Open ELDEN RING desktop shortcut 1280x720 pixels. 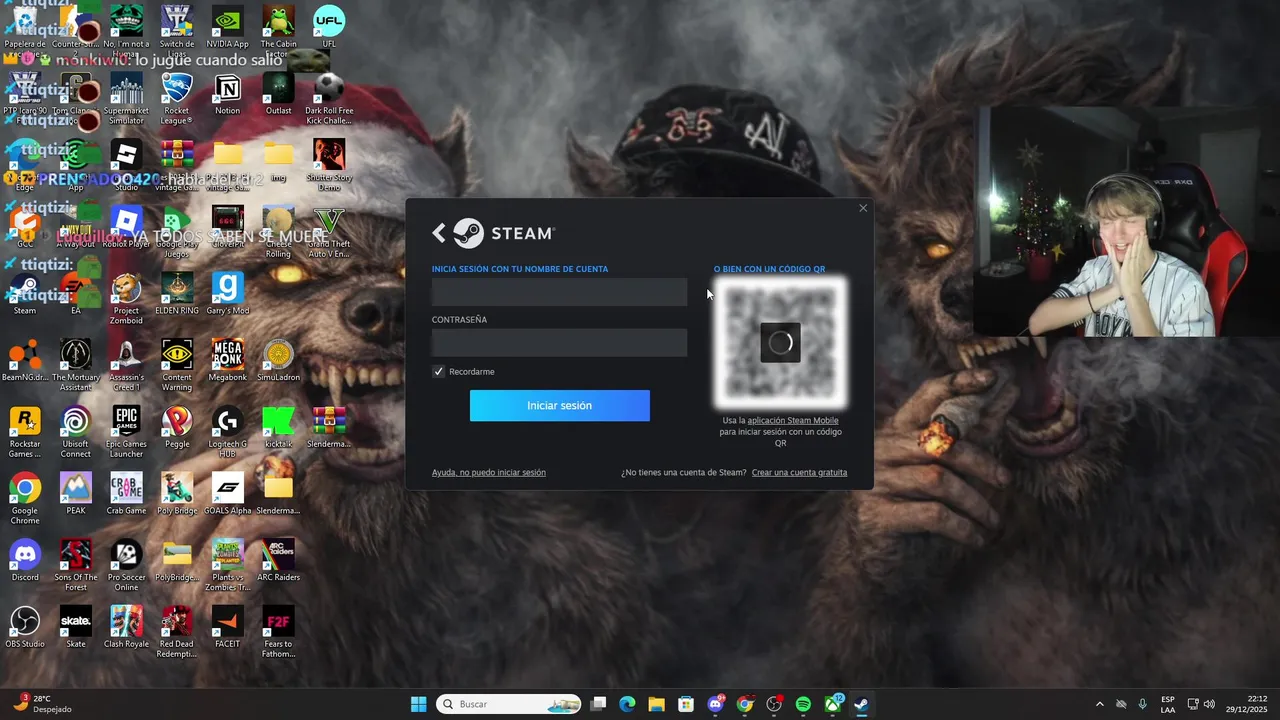(x=177, y=294)
